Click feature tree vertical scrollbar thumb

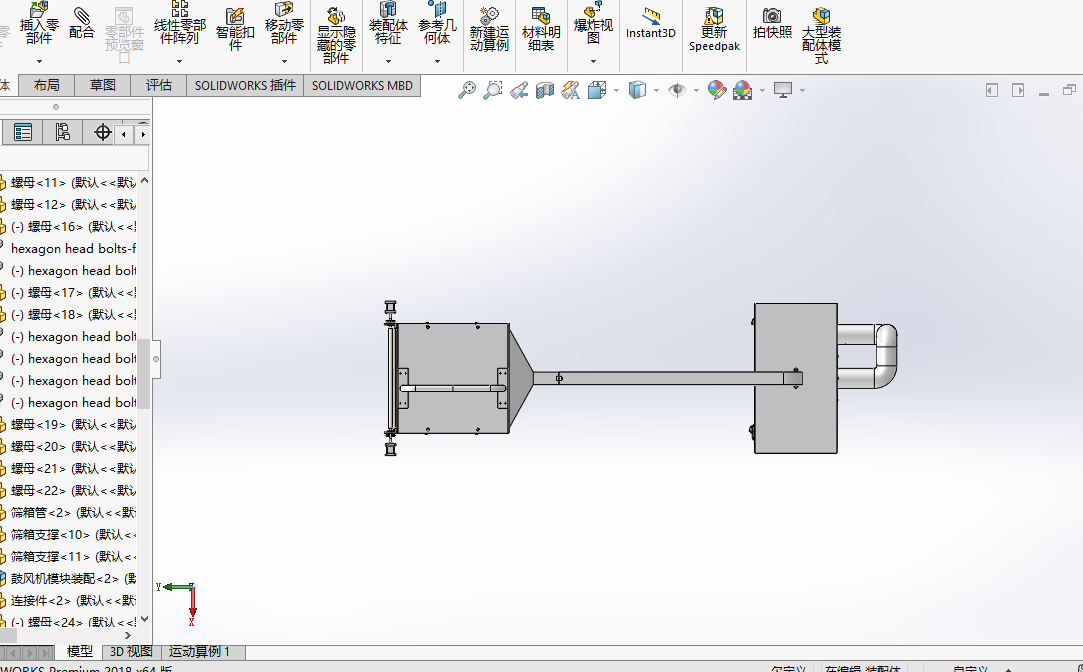click(144, 373)
